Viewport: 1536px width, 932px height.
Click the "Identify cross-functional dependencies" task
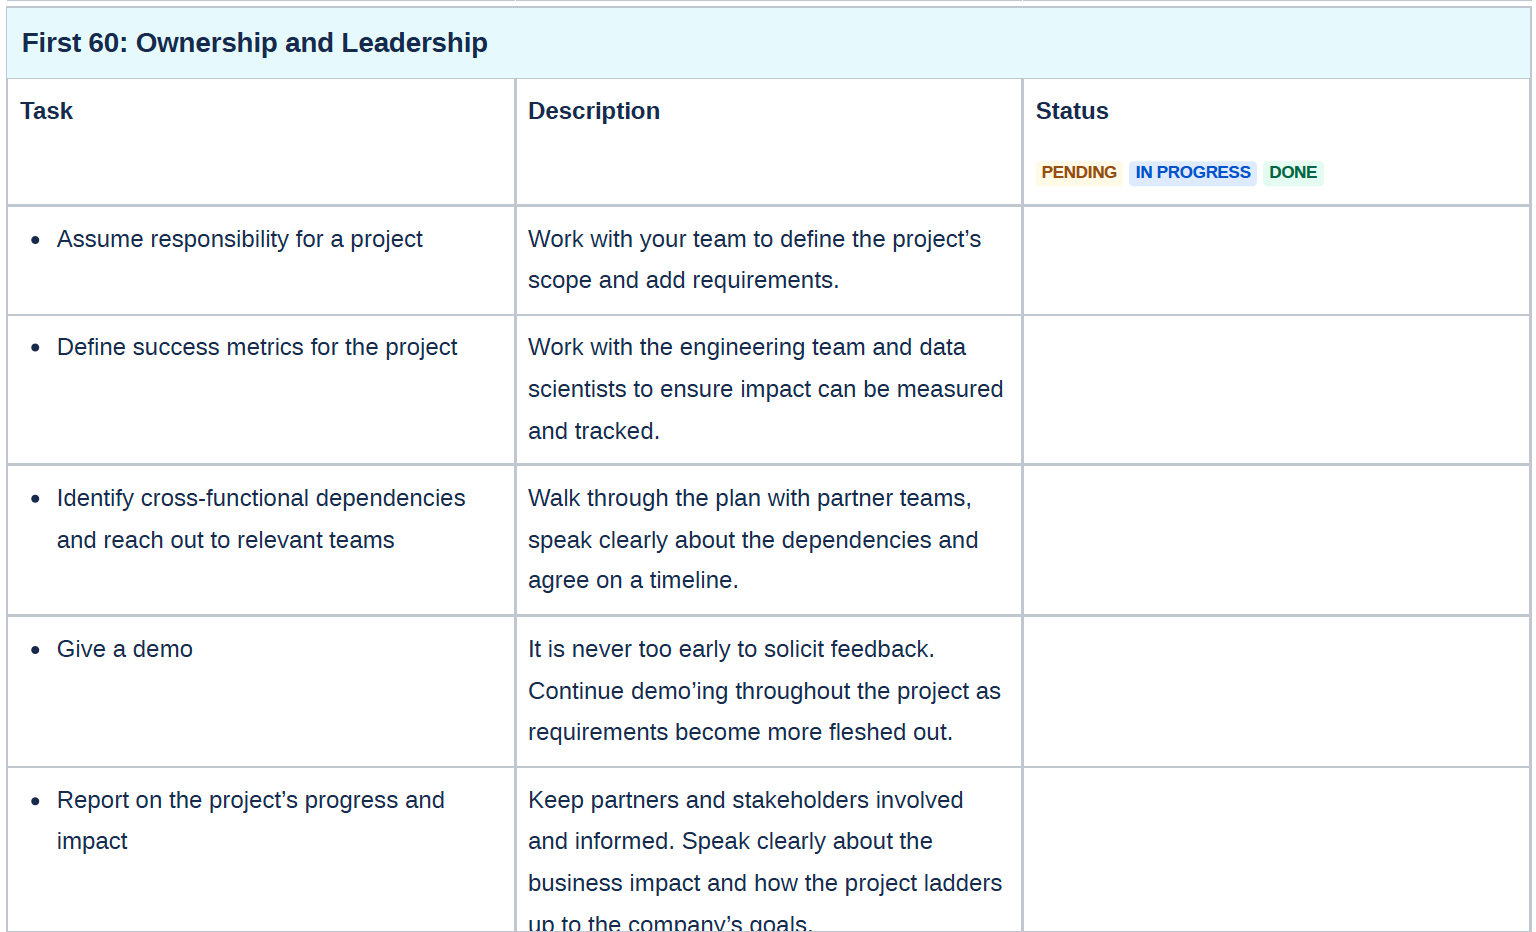pos(261,499)
